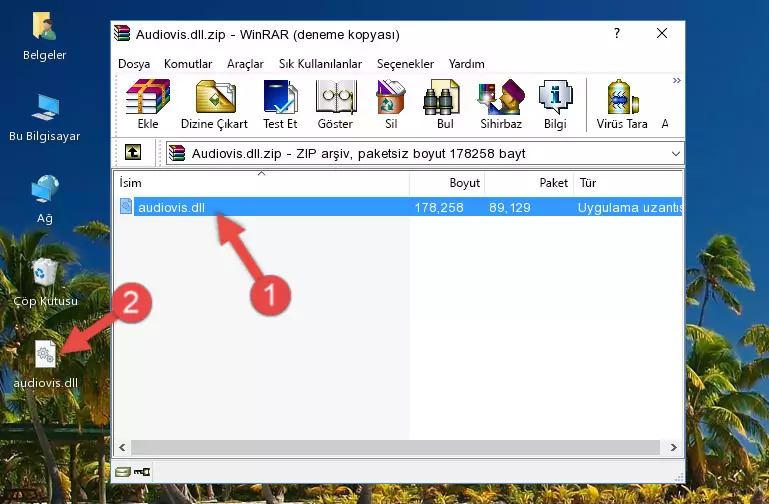Open the Araçlar menu

click(x=245, y=64)
